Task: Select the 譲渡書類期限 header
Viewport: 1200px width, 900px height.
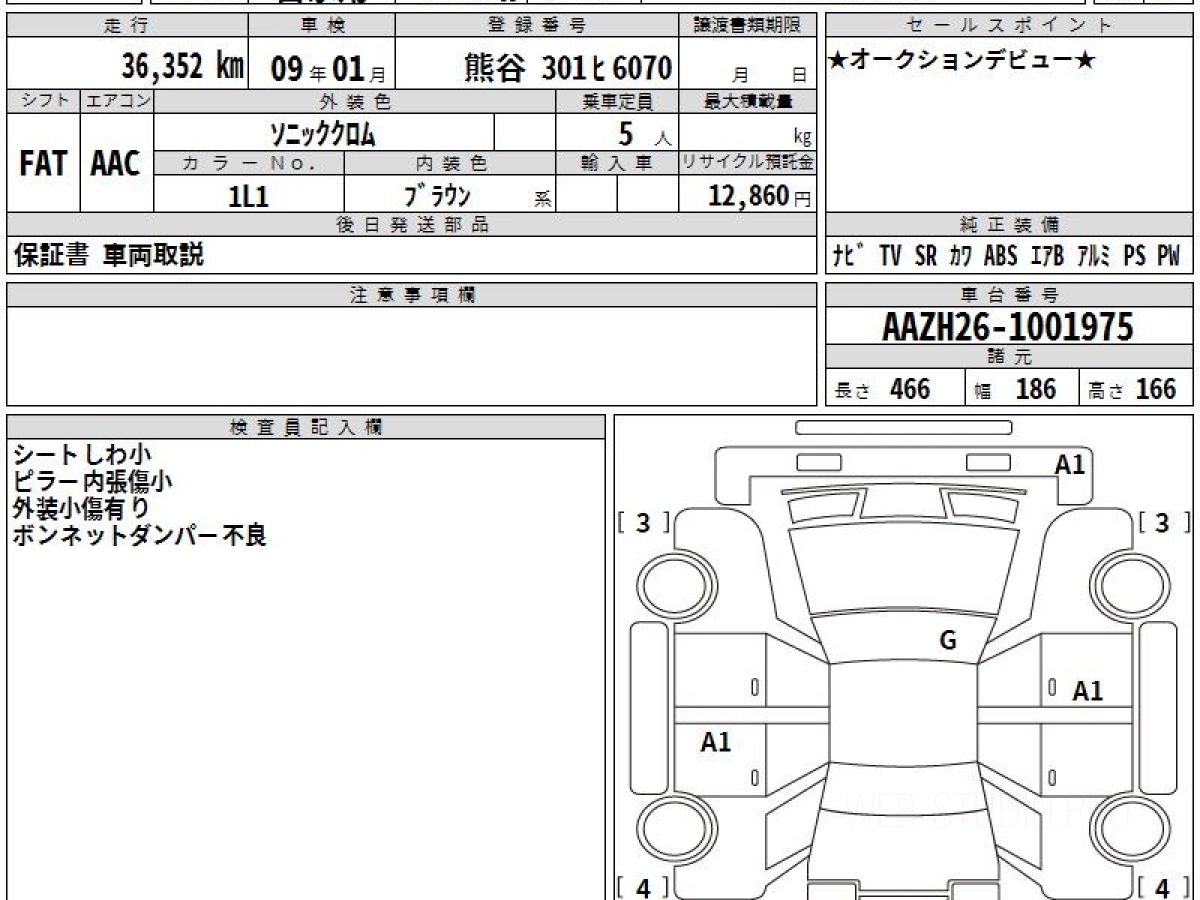Action: [x=747, y=26]
